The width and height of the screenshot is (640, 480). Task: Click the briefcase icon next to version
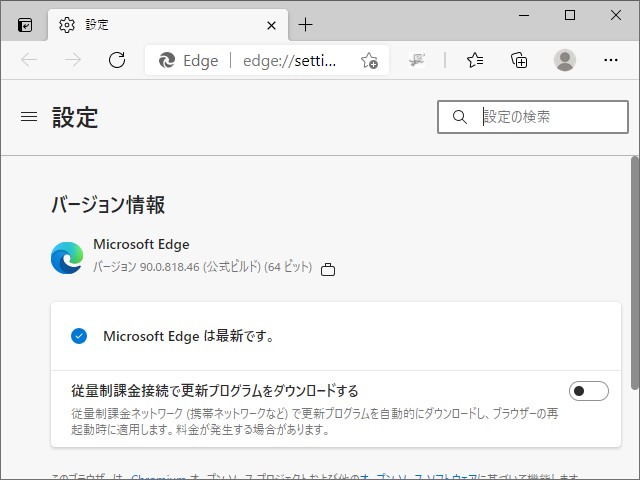coord(328,269)
